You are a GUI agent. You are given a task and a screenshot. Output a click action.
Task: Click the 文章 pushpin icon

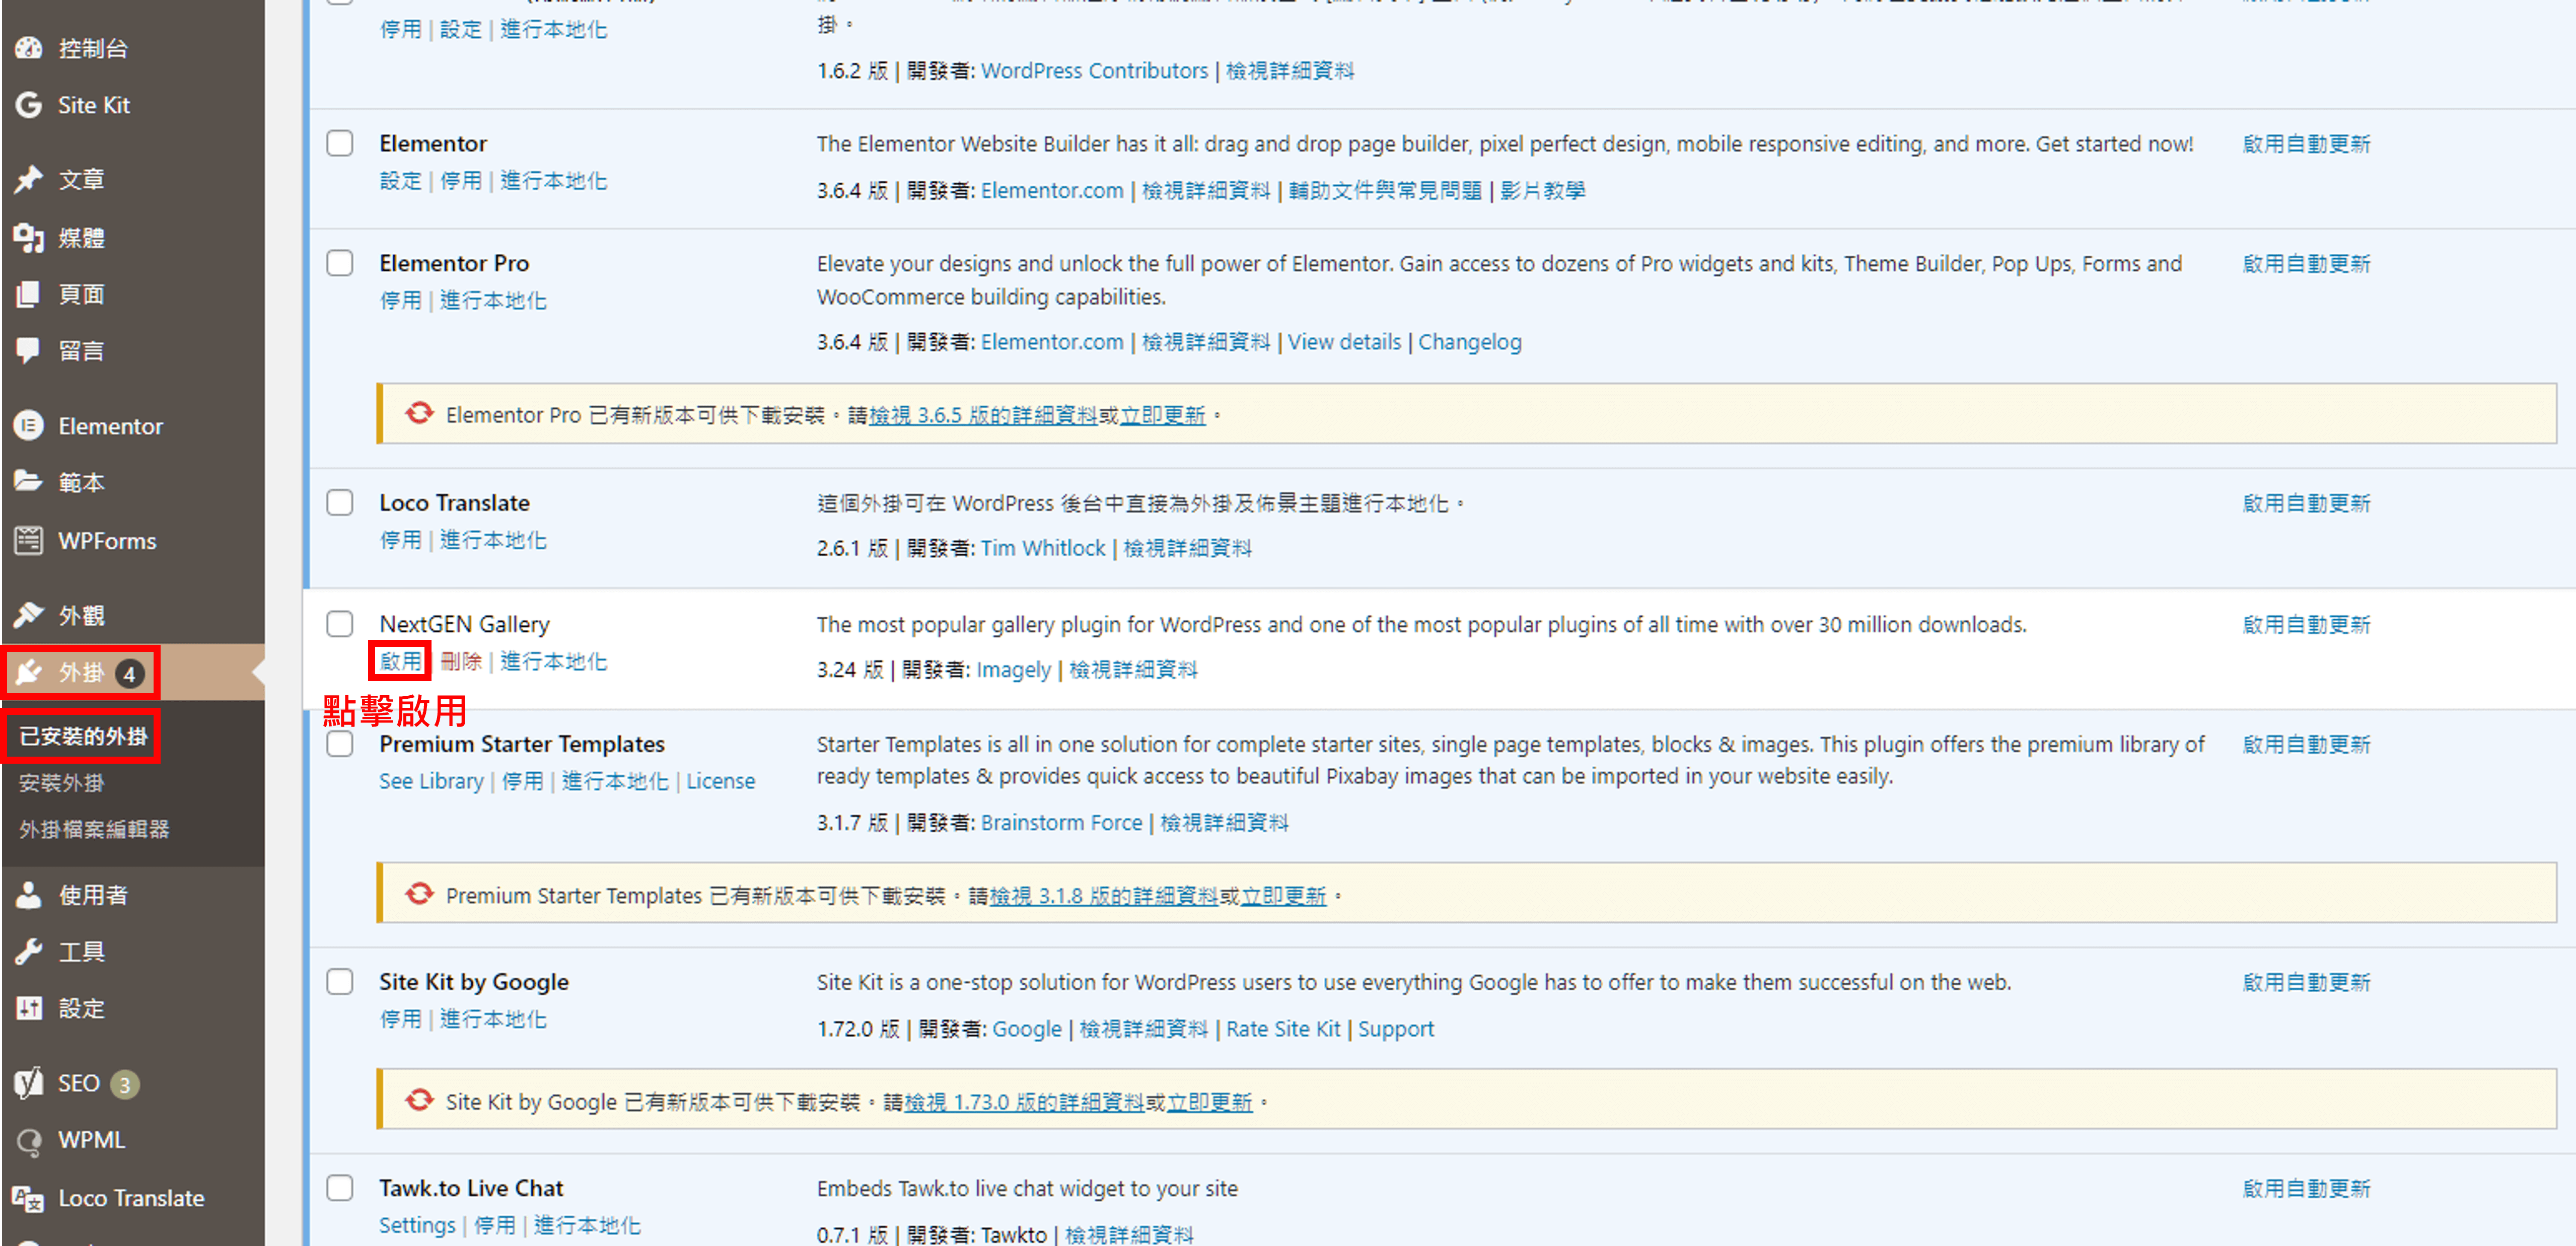pyautogui.click(x=28, y=179)
